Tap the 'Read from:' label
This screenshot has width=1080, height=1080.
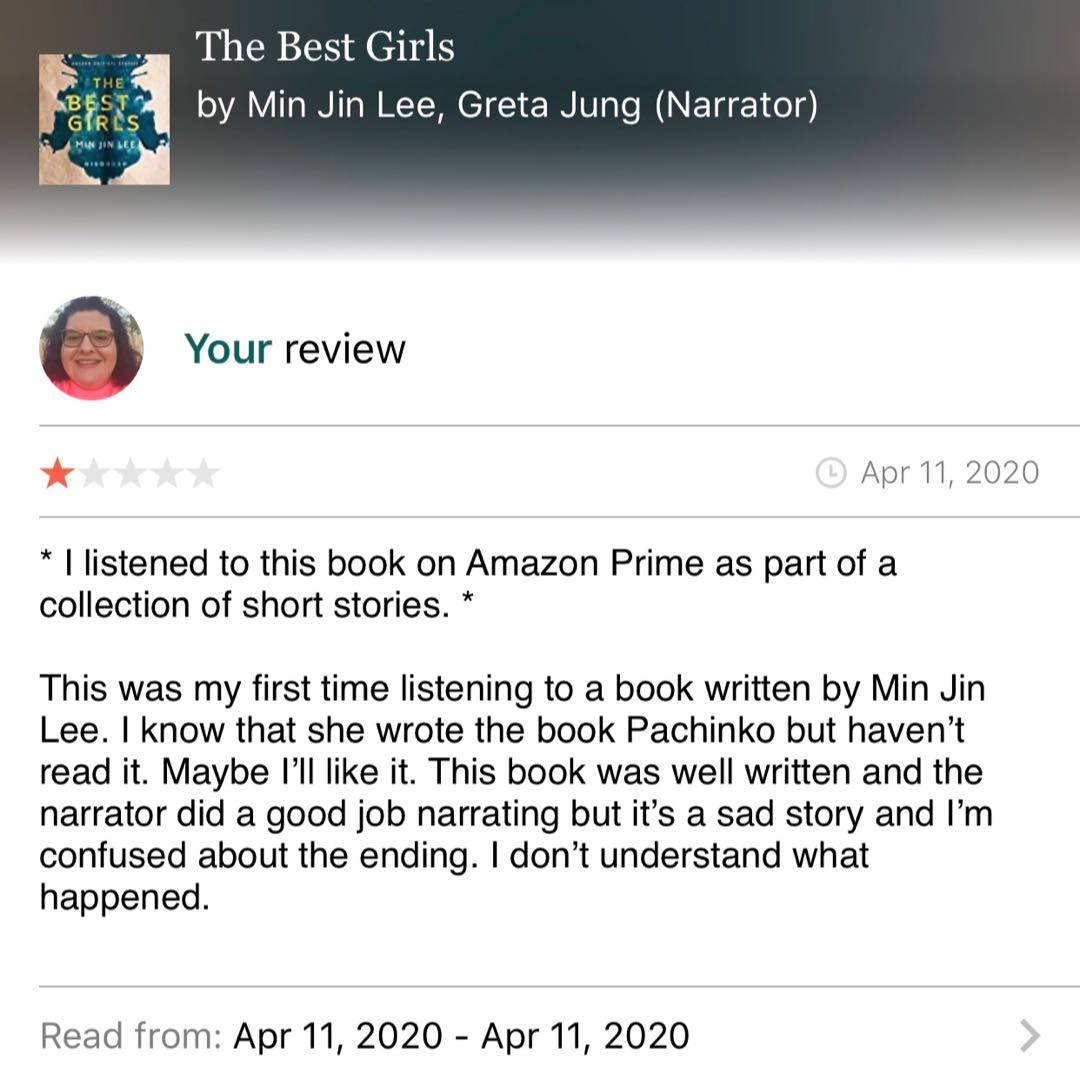click(x=131, y=1035)
